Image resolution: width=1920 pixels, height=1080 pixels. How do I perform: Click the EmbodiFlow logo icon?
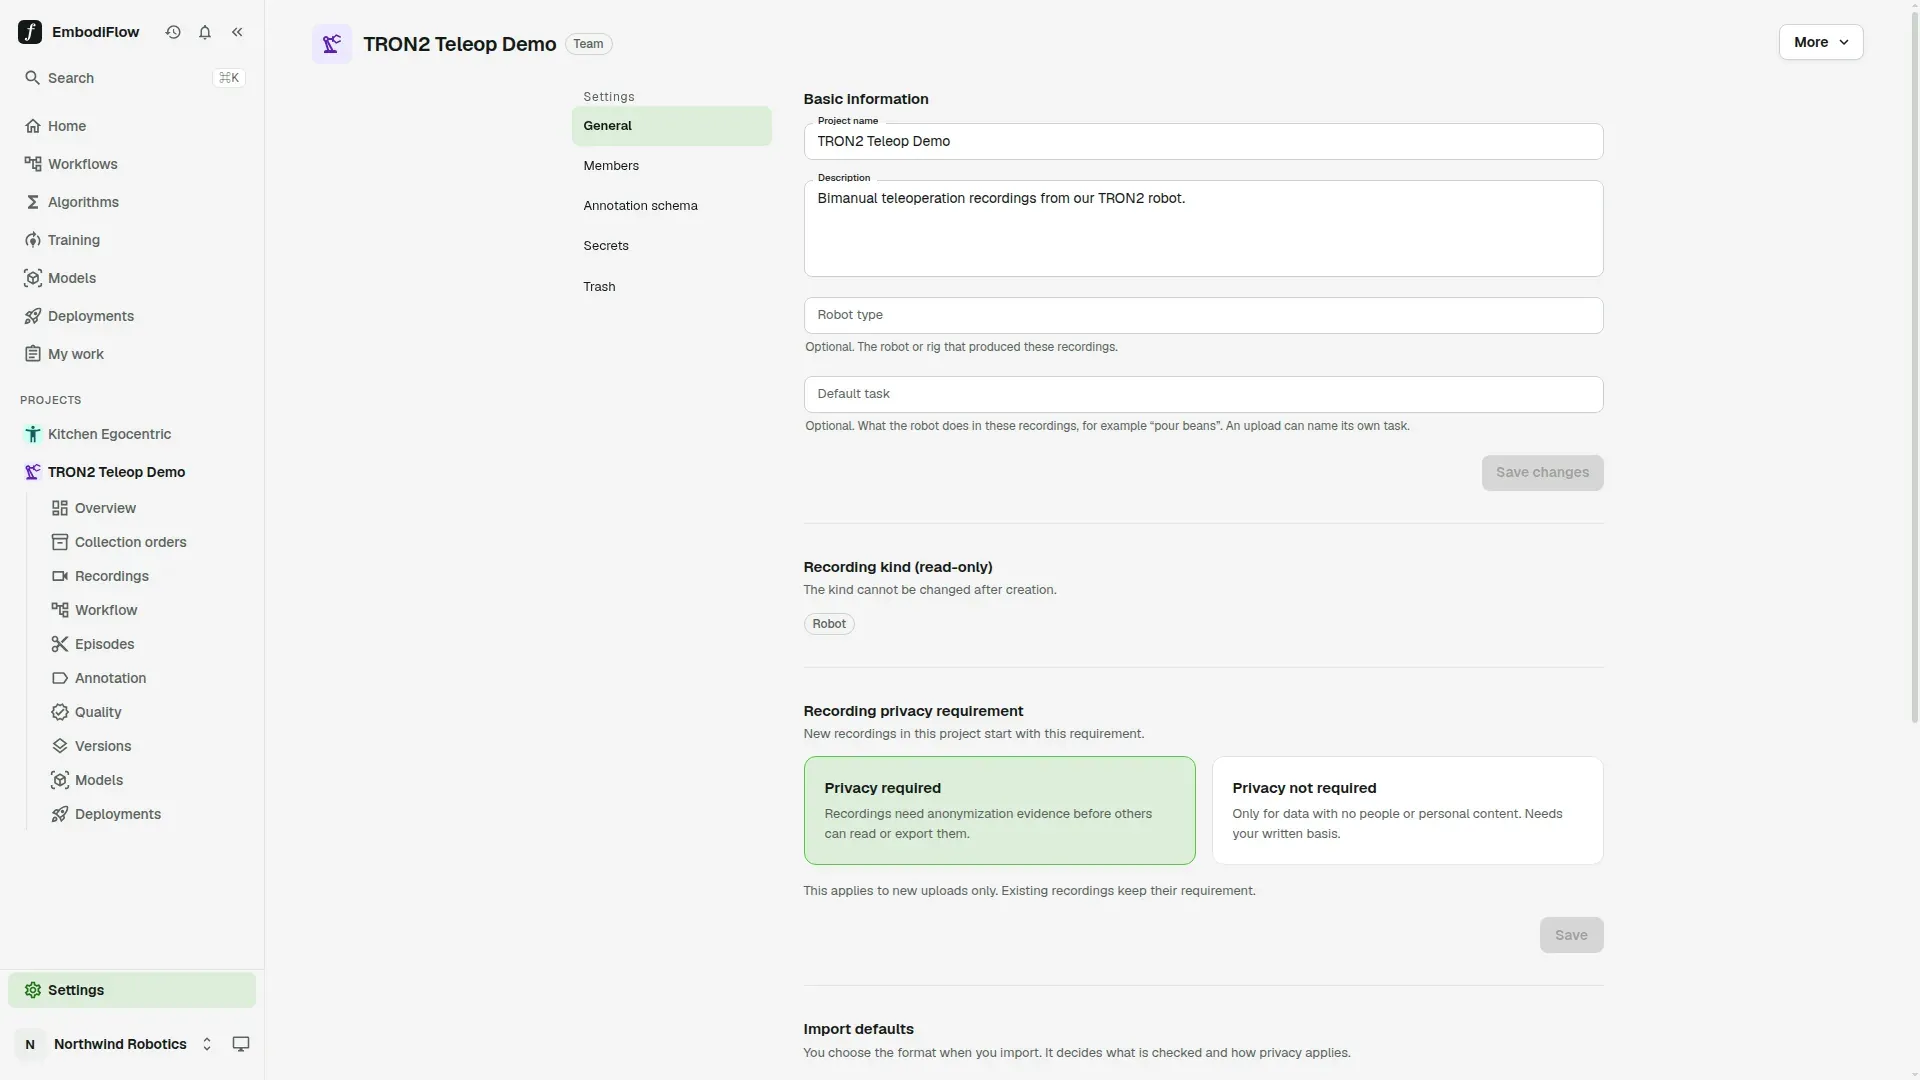click(30, 32)
